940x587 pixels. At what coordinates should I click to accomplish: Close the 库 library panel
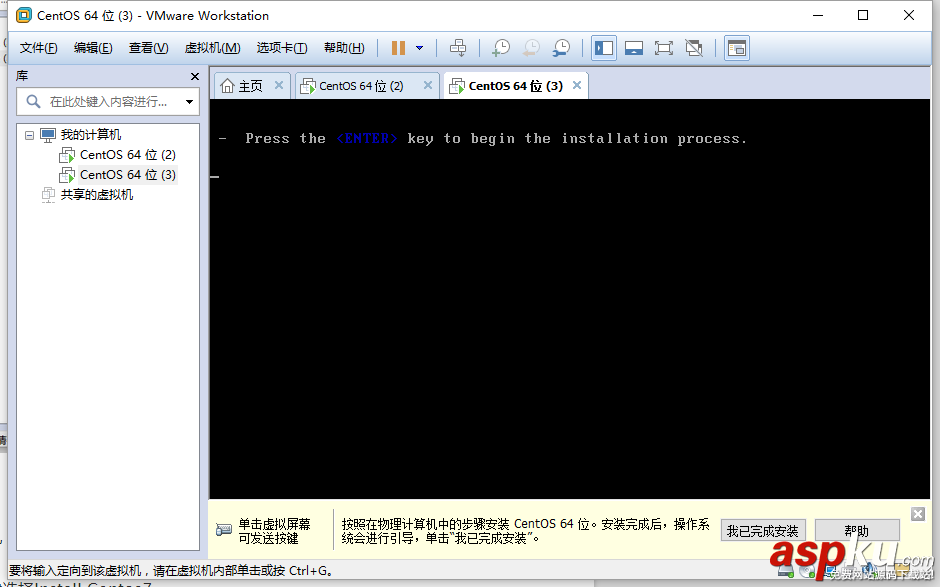tap(194, 76)
